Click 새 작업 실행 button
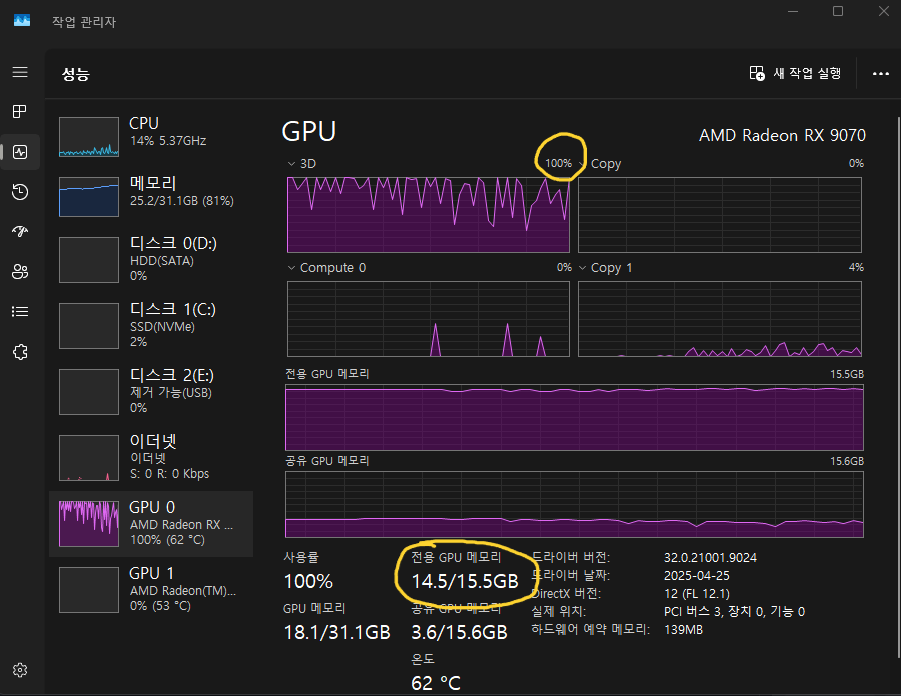Viewport: 901px width, 696px height. 795,73
